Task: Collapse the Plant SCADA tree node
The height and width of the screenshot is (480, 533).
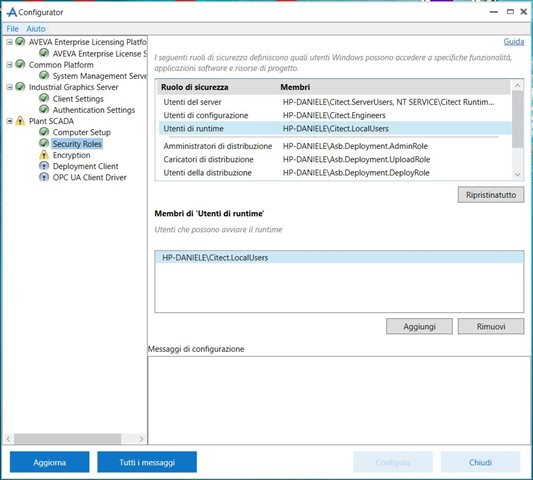Action: 10,121
